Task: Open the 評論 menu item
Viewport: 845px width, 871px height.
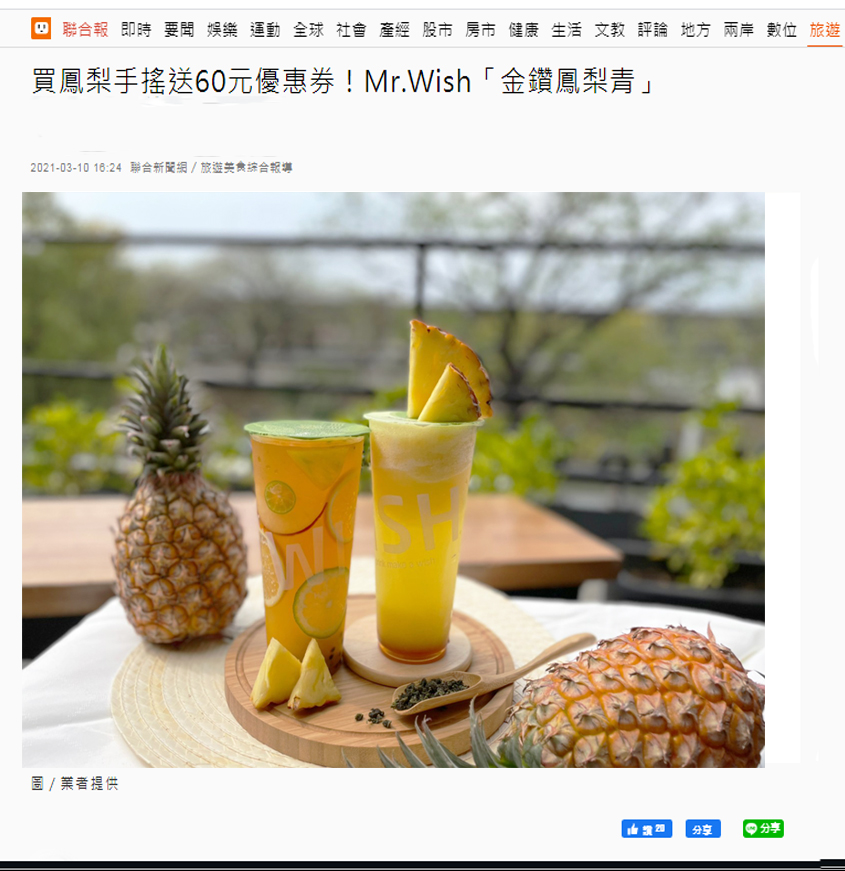Action: click(653, 29)
